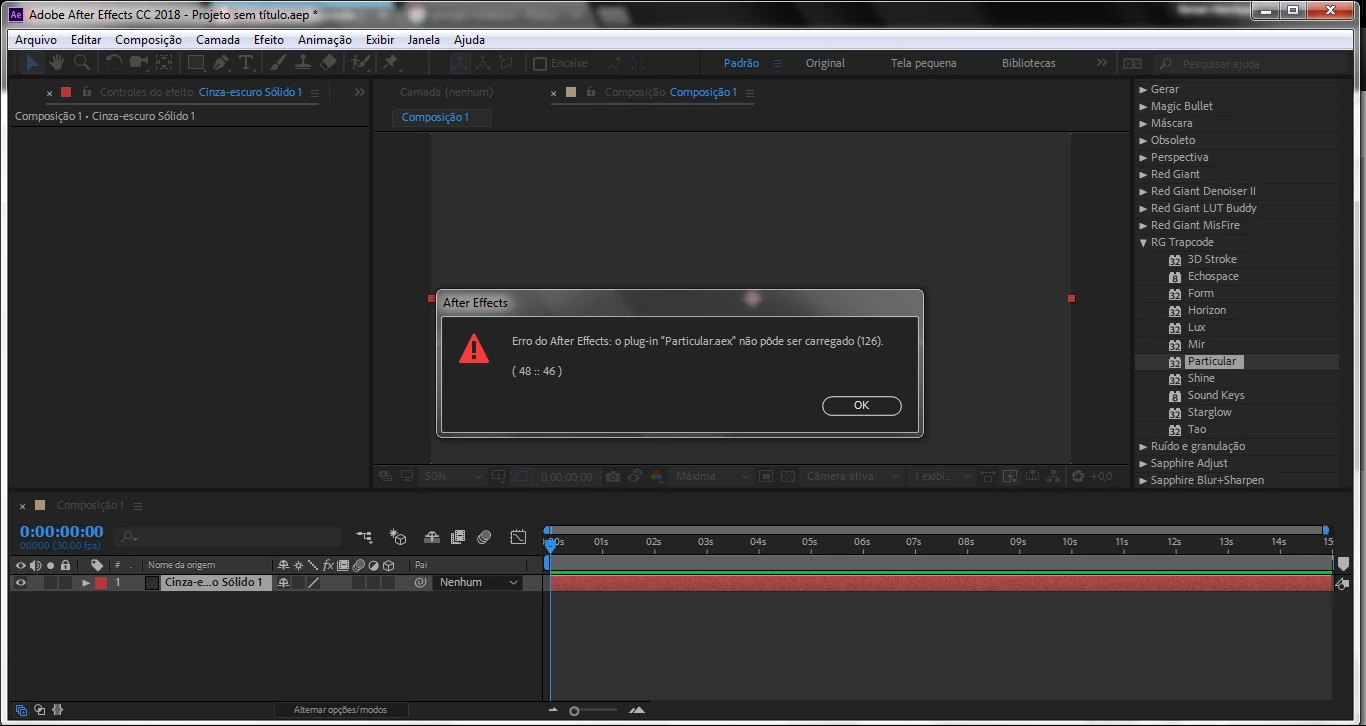
Task: Select the arrow Selection tool
Action: click(33, 63)
